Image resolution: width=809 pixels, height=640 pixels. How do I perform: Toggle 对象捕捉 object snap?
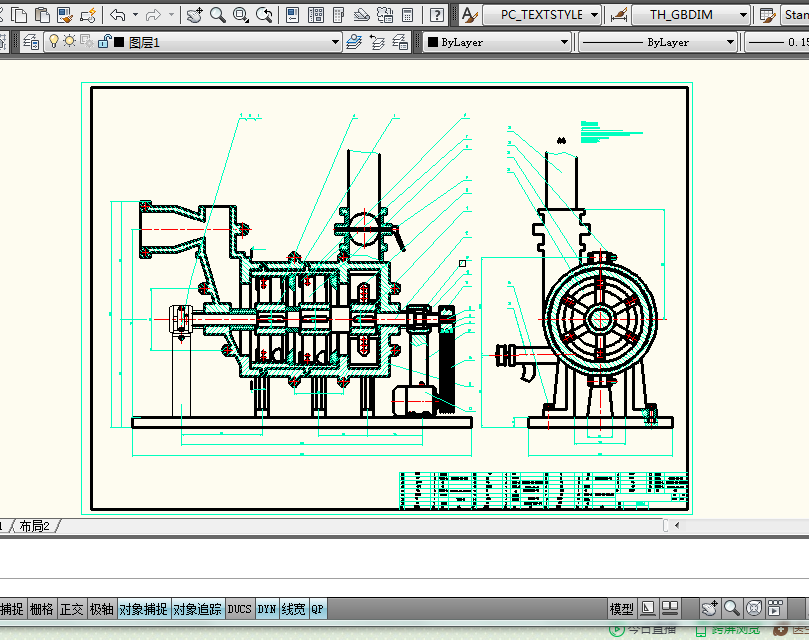click(x=143, y=609)
